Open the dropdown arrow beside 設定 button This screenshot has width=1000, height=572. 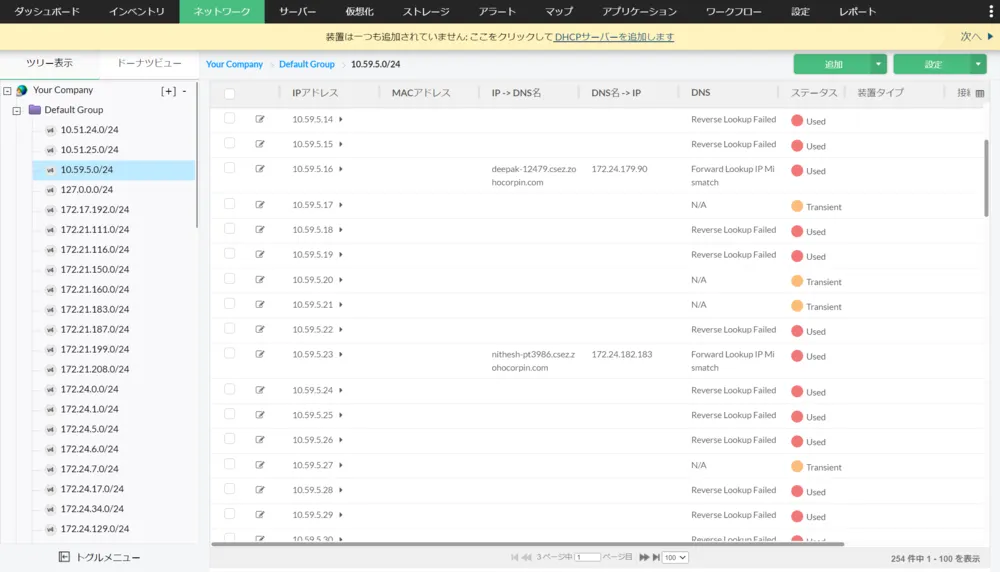point(978,64)
